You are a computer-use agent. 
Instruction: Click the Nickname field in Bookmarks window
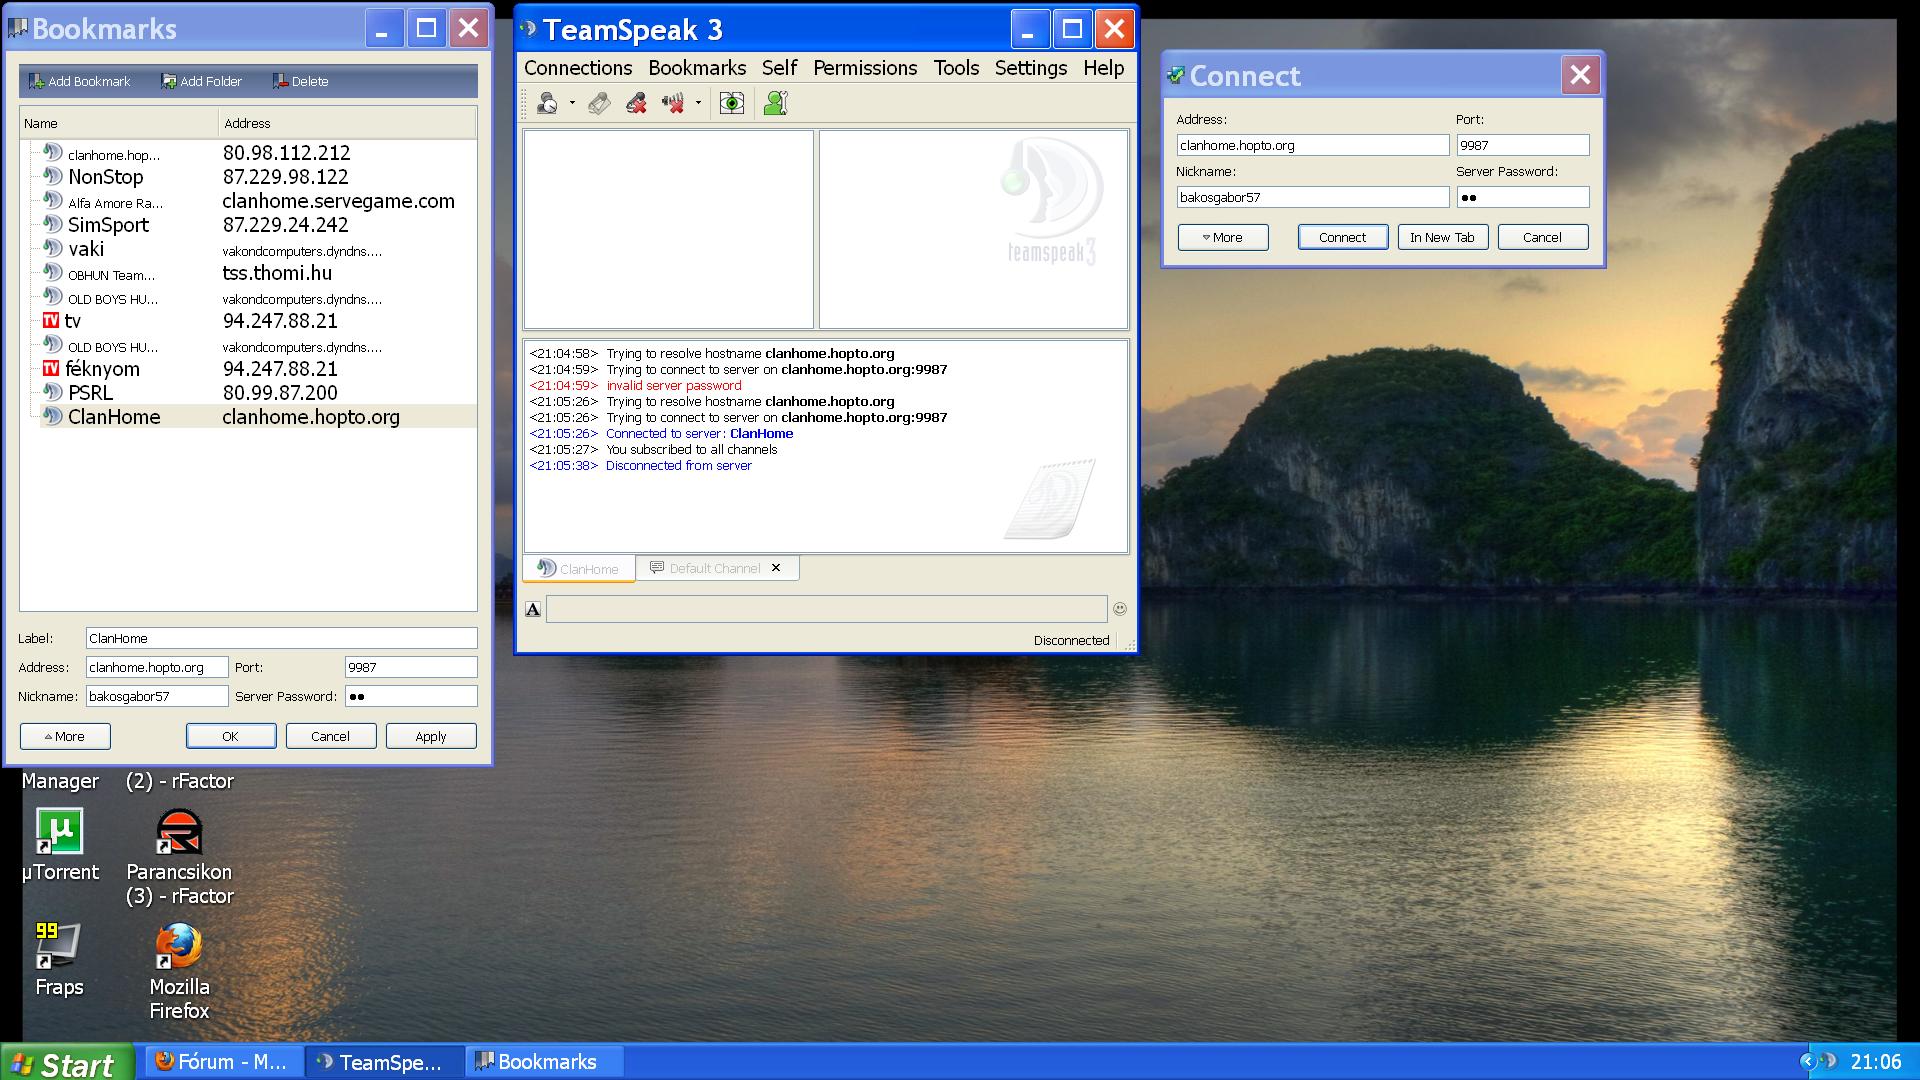(156, 696)
